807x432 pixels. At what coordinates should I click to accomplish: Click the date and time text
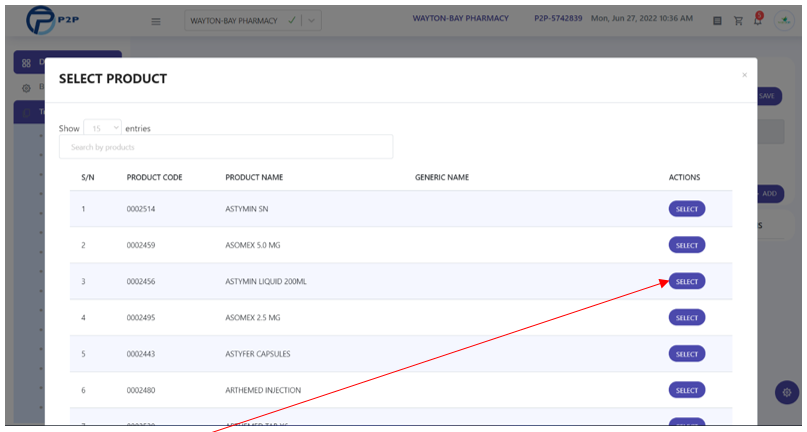(x=642, y=18)
